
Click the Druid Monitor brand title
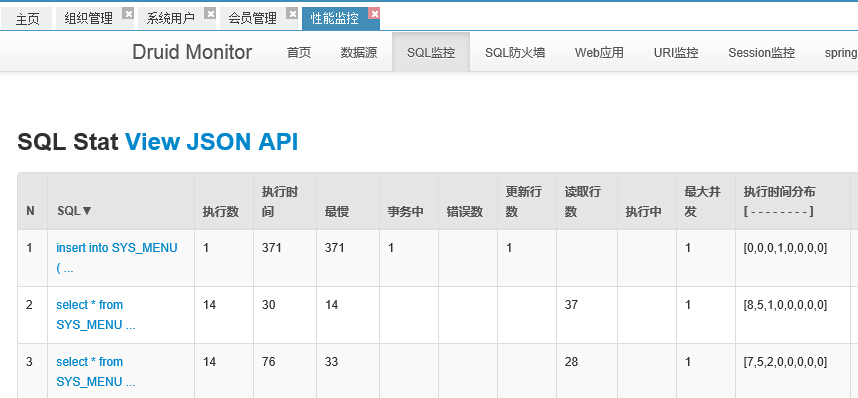tap(192, 52)
